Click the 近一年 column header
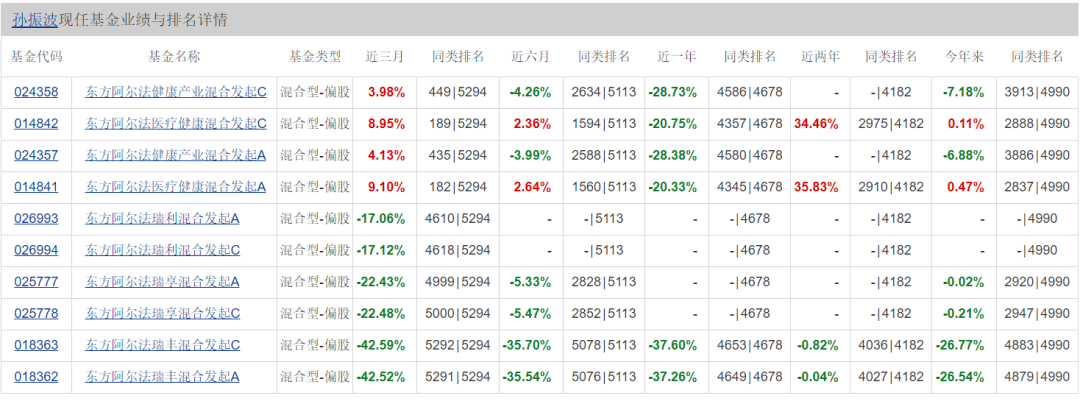This screenshot has width=1080, height=404. 676,56
